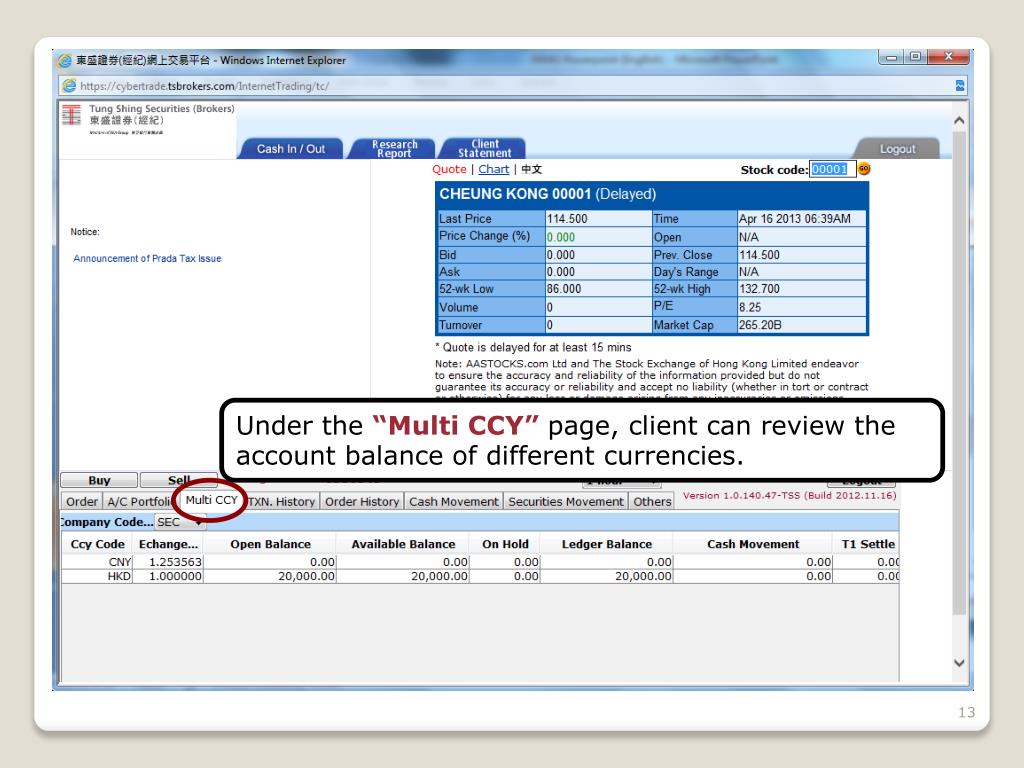Click the Cash Movement column header
Screen dimensions: 1024x768
pyautogui.click(x=753, y=544)
